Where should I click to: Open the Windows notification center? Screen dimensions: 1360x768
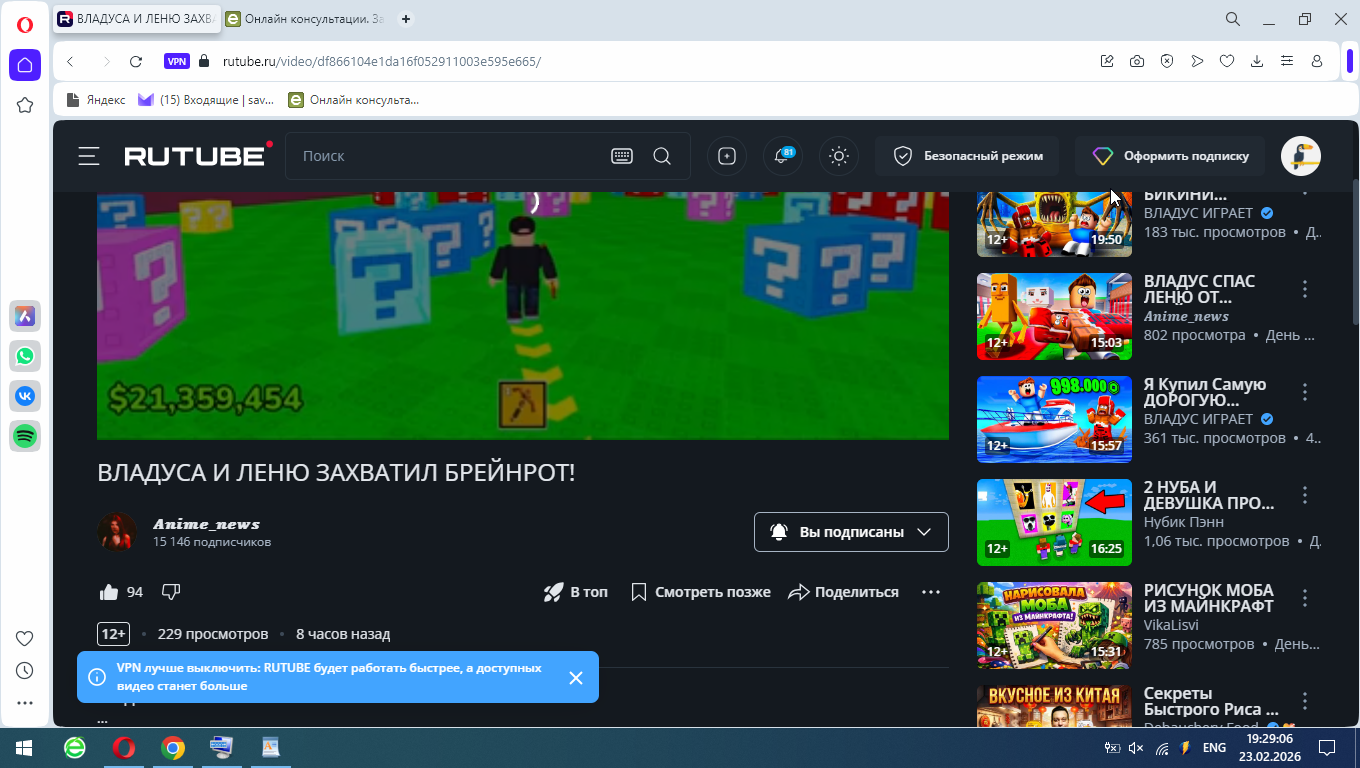(x=1327, y=748)
